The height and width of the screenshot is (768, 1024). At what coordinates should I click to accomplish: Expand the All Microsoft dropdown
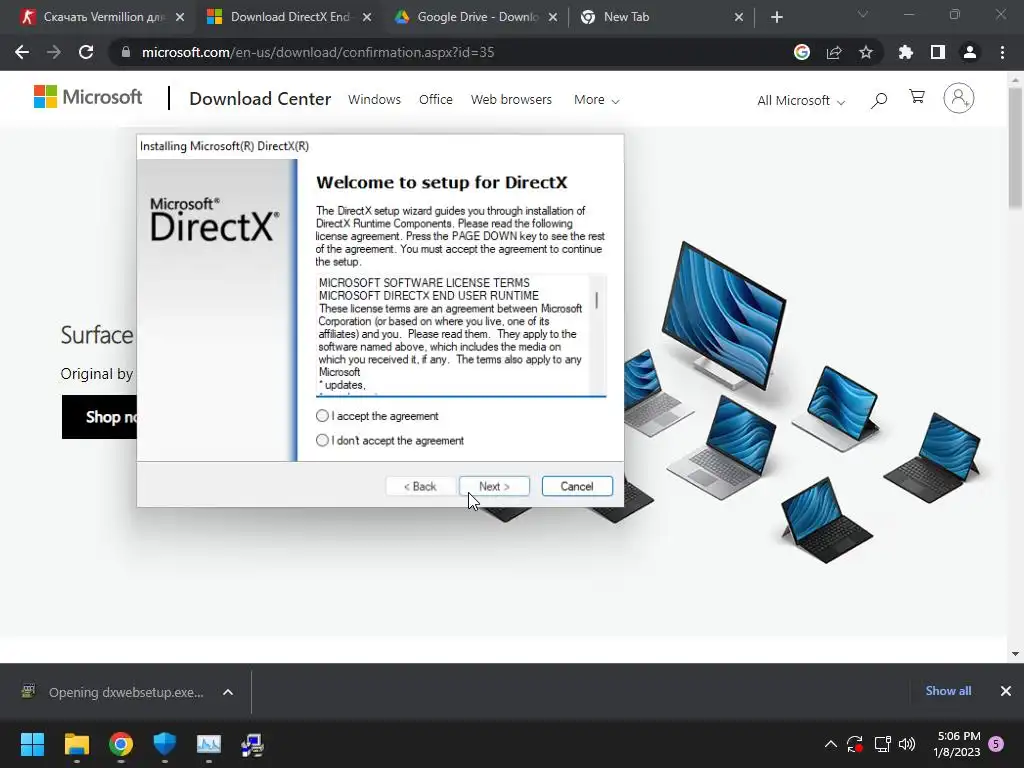click(x=801, y=101)
